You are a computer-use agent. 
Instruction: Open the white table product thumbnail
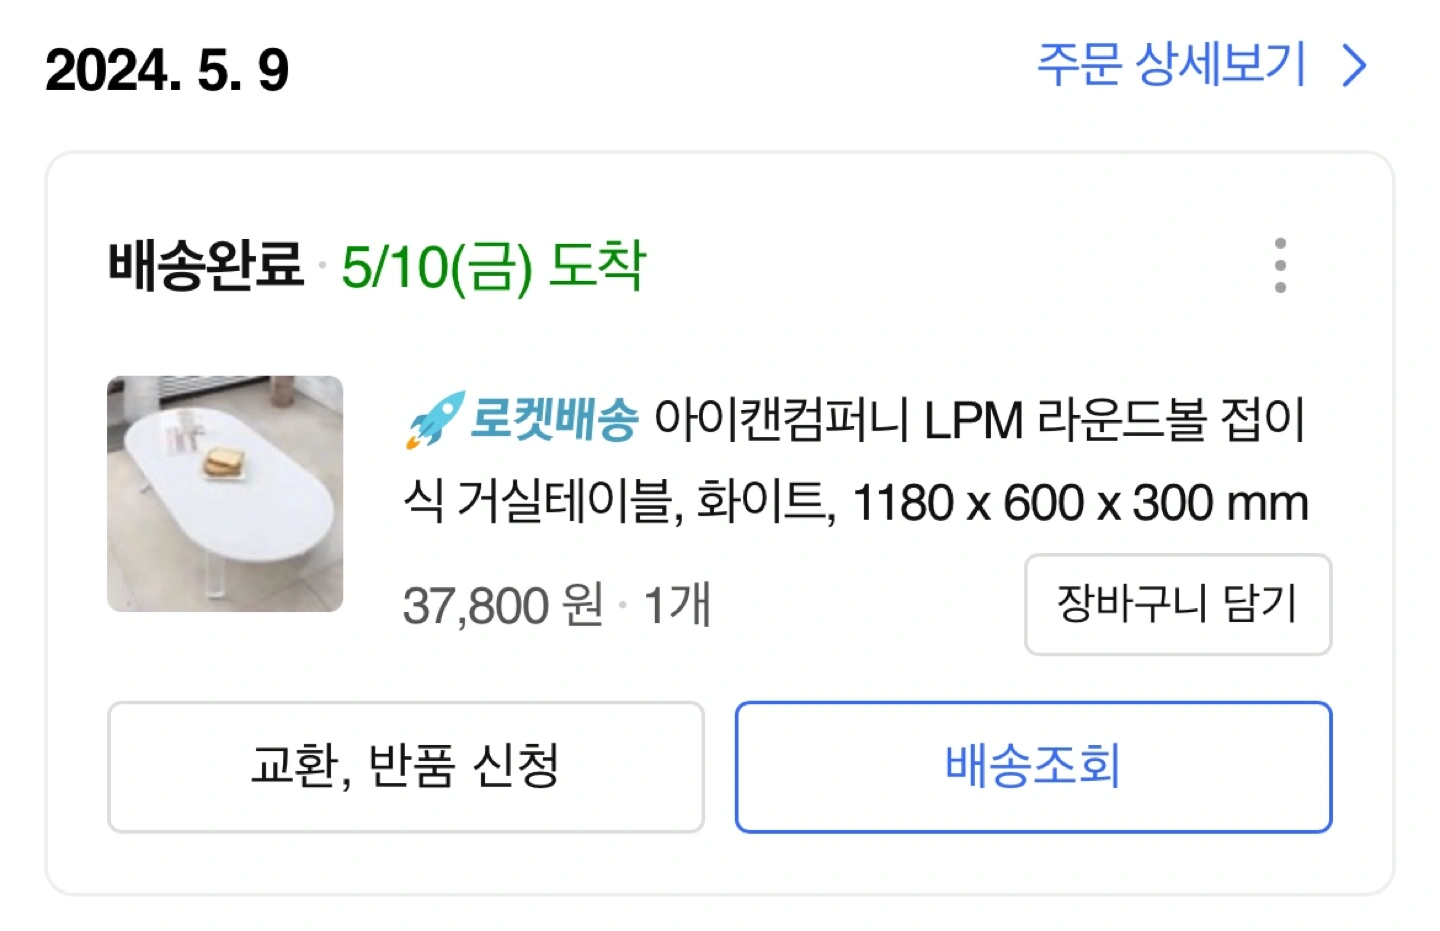coord(225,494)
